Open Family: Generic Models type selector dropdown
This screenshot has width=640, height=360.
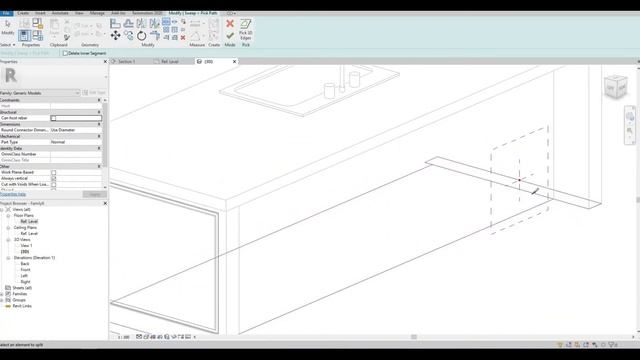pyautogui.click(x=40, y=93)
